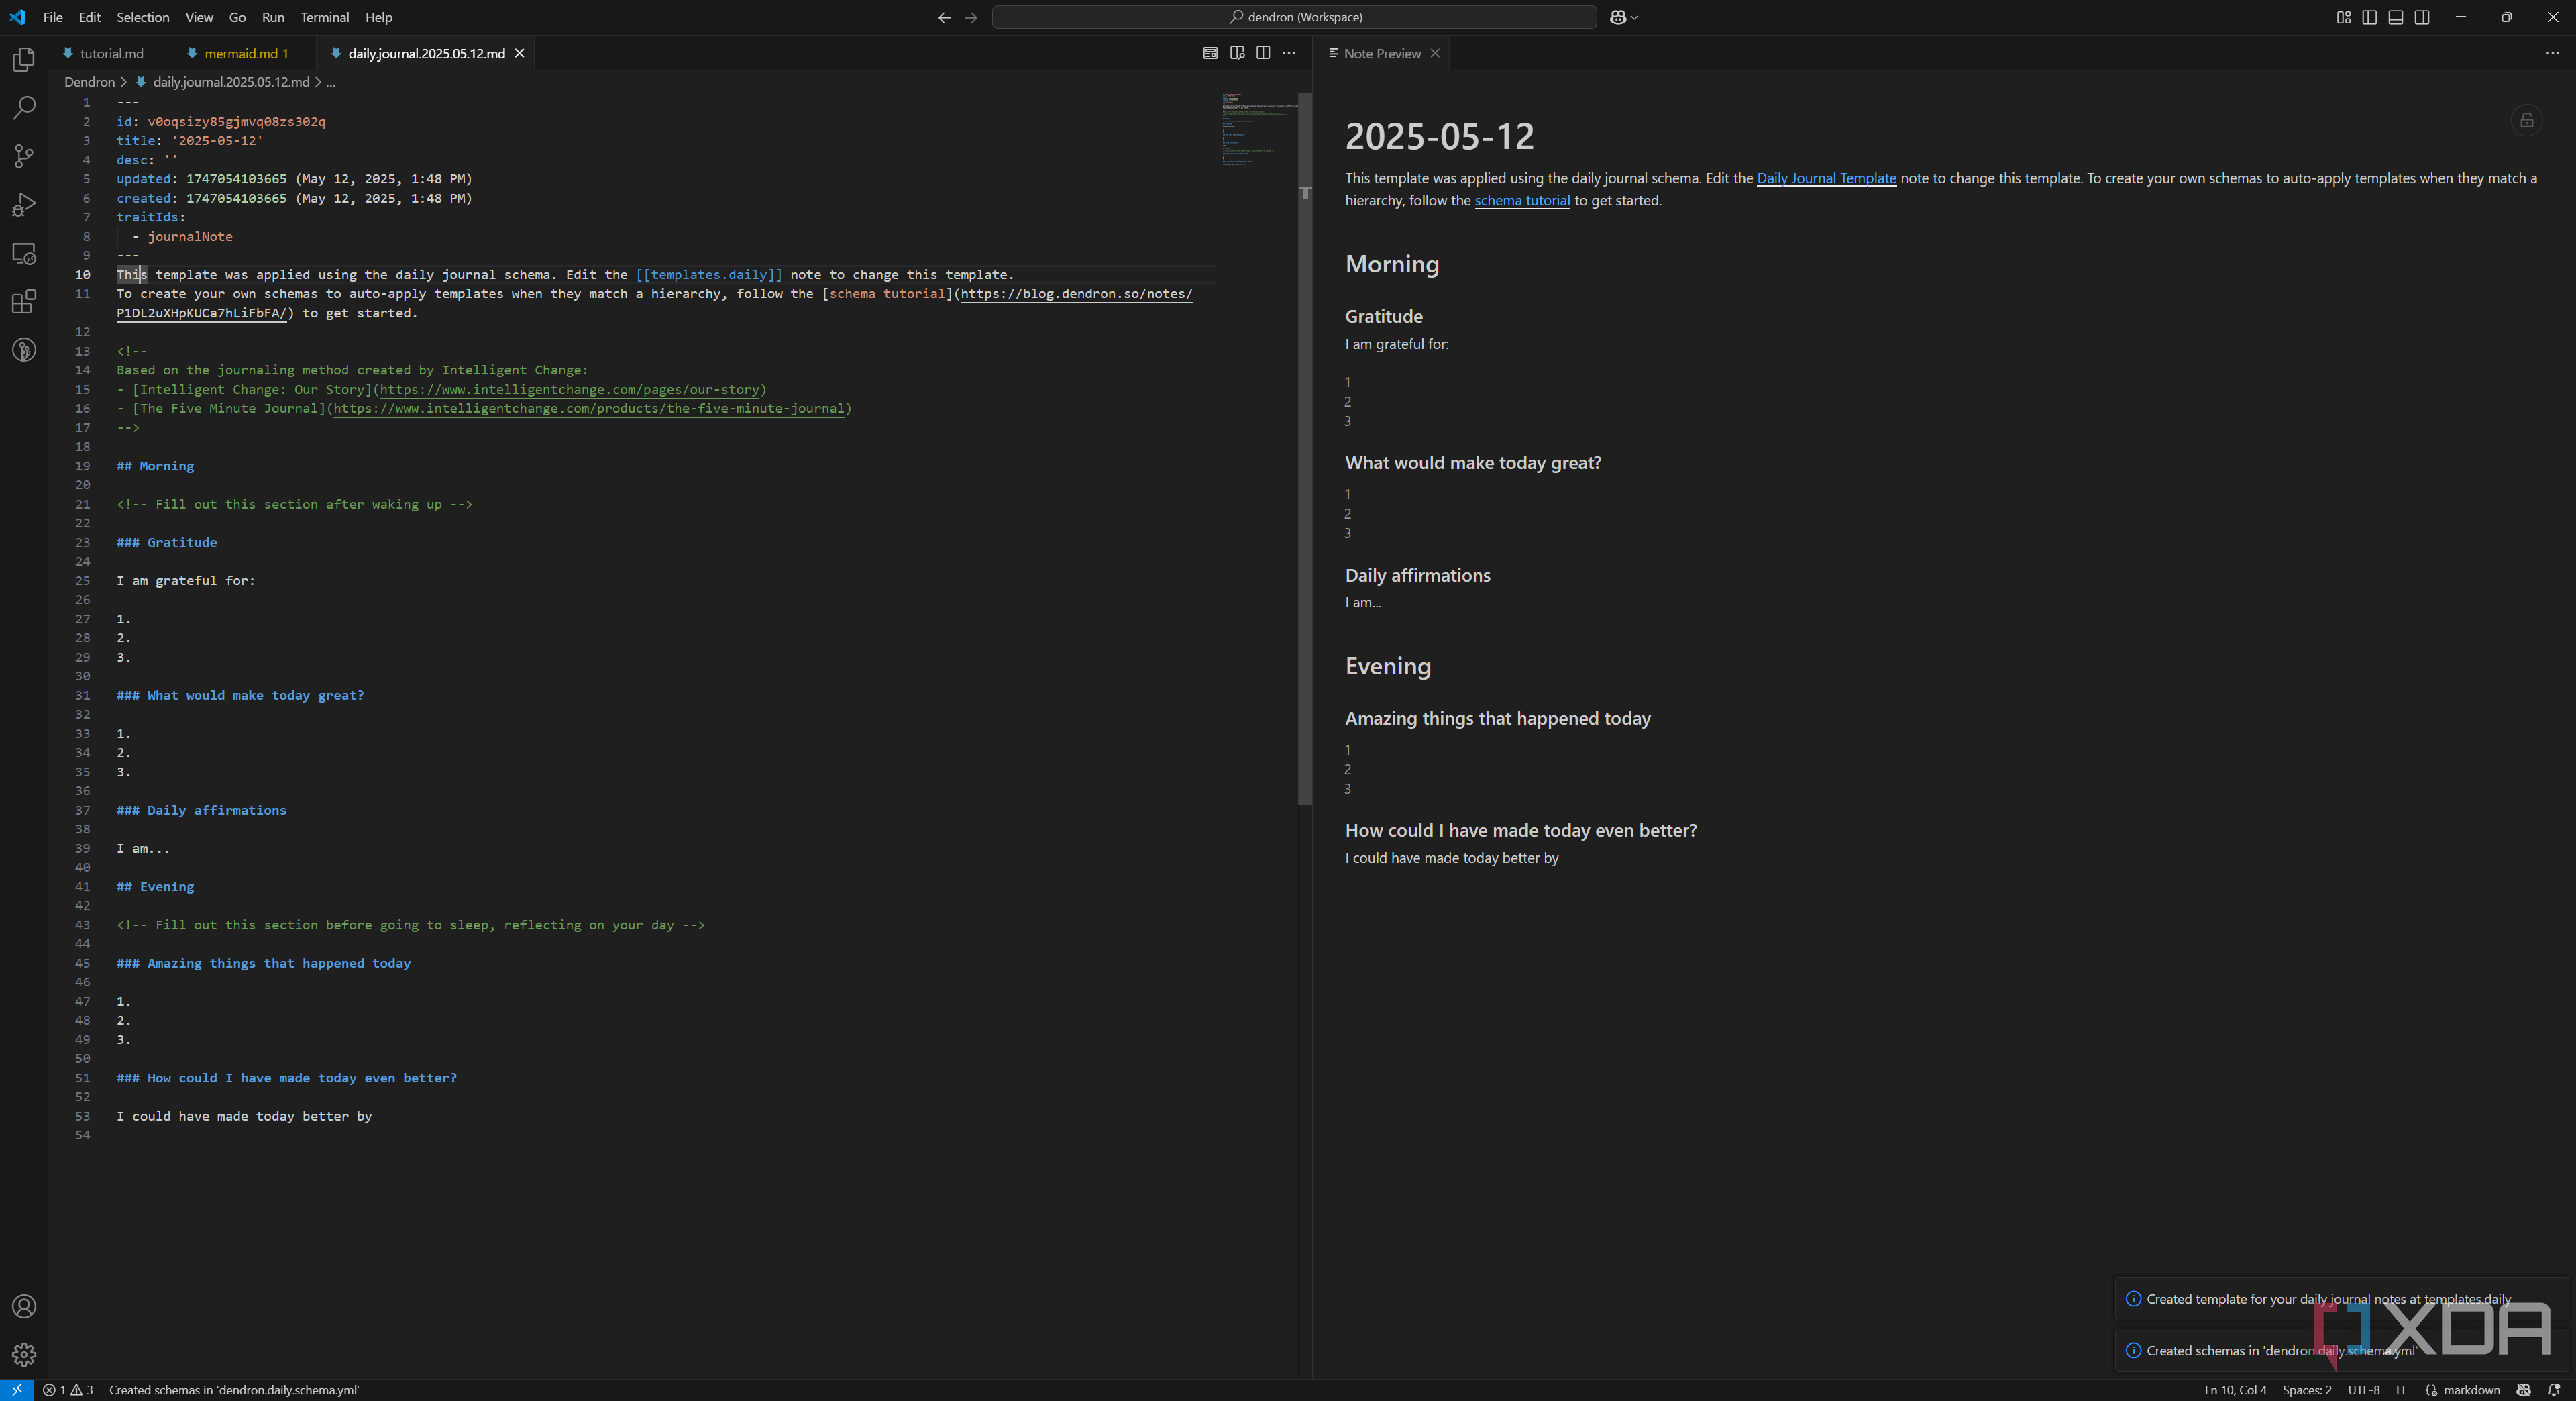Open the Run menu
Screen dimensions: 2576x1401
pos(273,17)
